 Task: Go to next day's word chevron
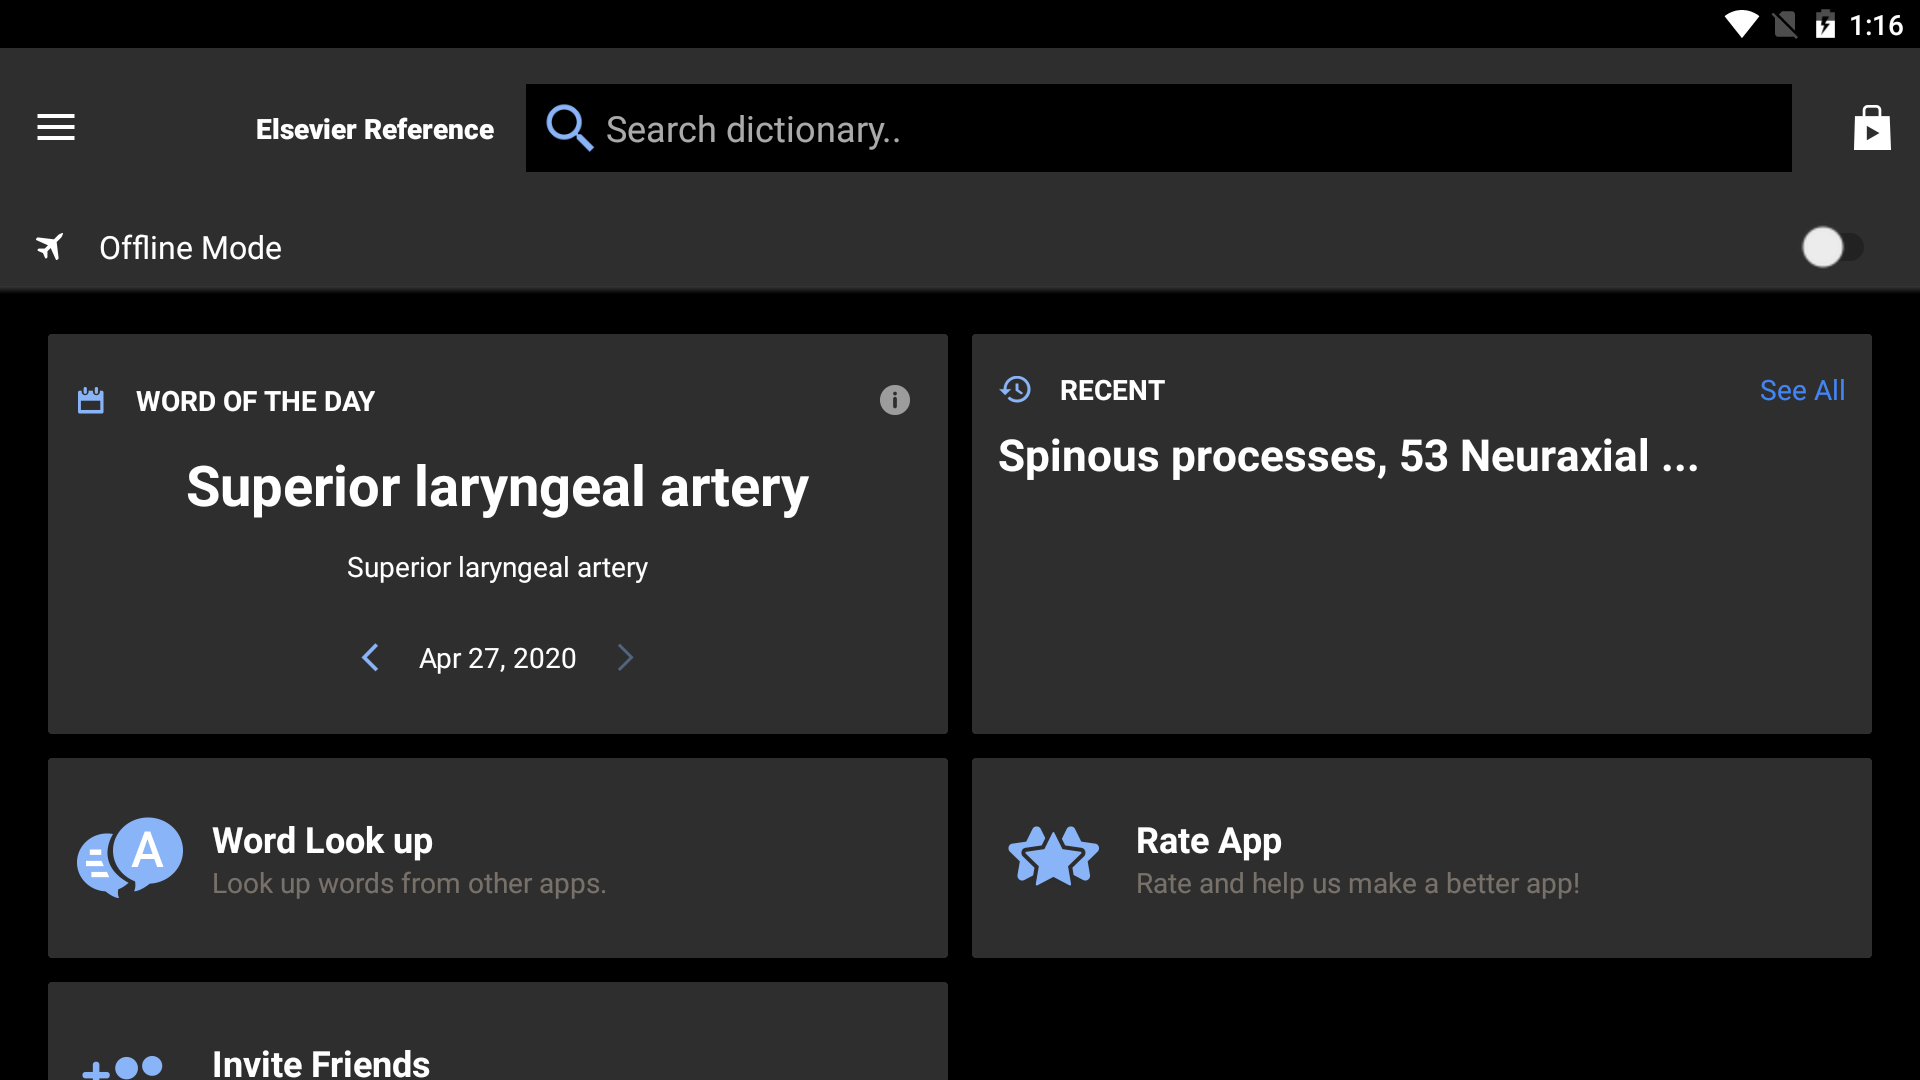626,657
